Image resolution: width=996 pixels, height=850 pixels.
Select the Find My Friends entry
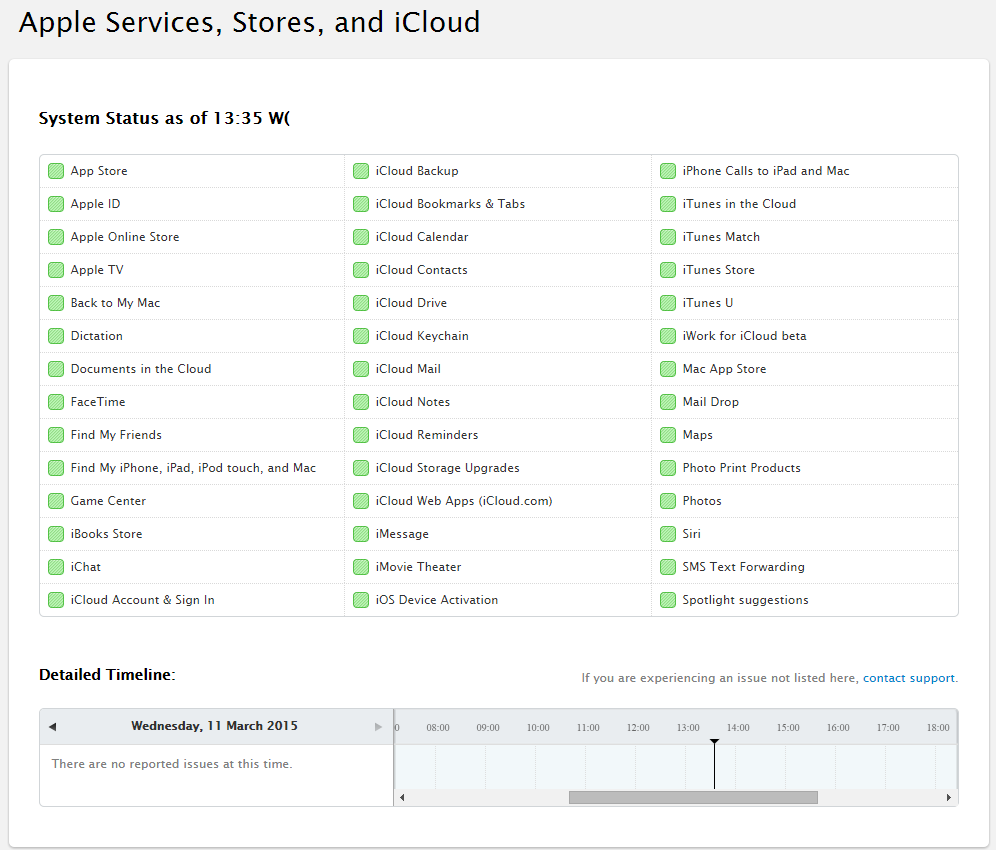coord(192,435)
